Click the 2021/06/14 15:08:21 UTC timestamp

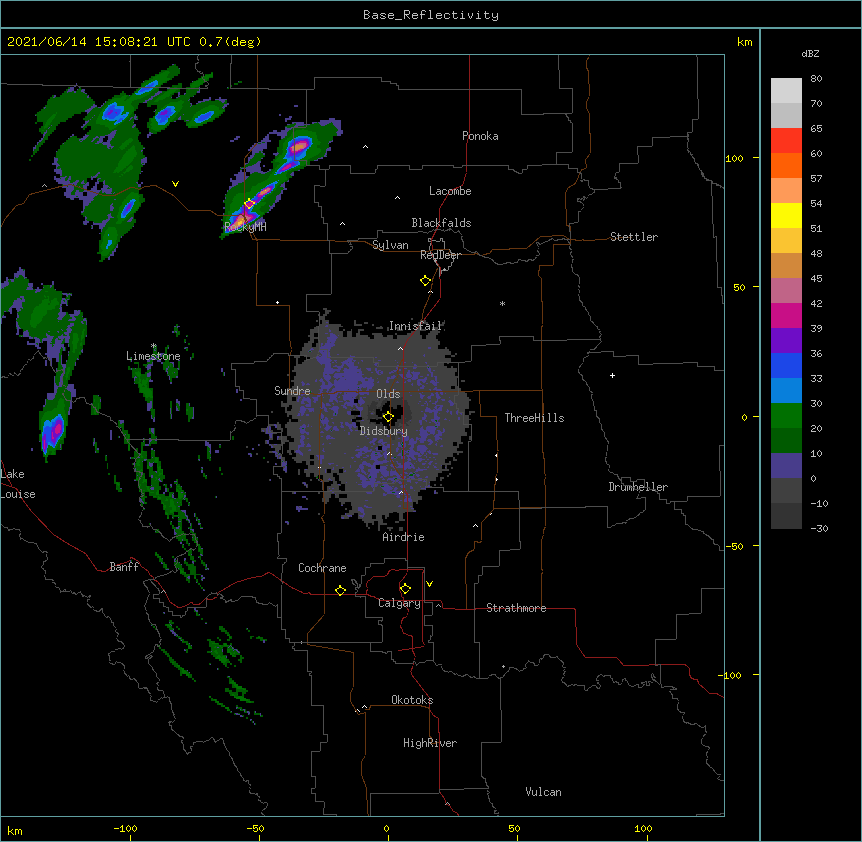pyautogui.click(x=98, y=42)
